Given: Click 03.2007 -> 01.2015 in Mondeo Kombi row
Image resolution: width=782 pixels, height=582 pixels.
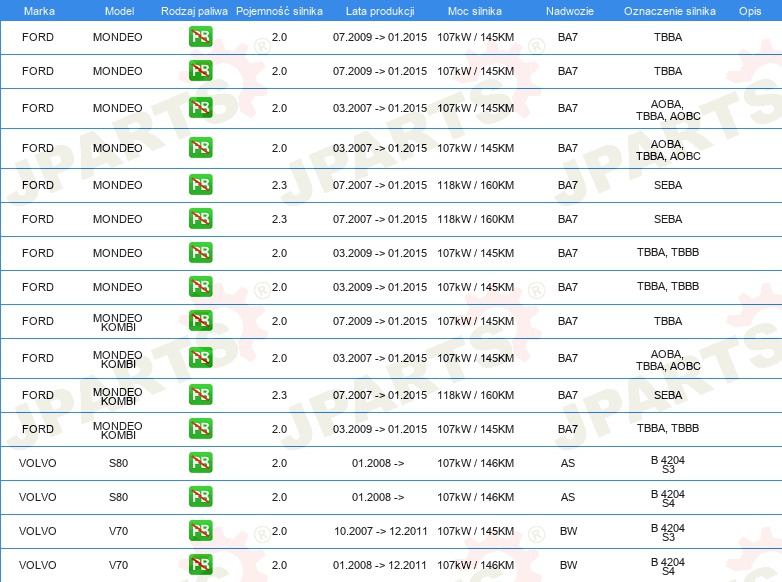Looking at the screenshot, I should click(380, 358).
